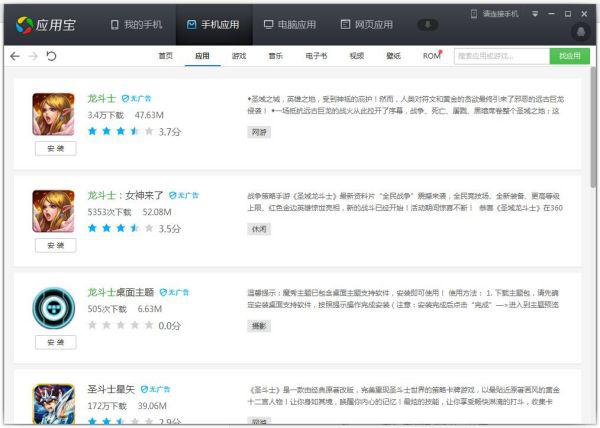Select the 壁纸 navigation item
Viewport: 600px width, 428px height.
click(x=393, y=56)
